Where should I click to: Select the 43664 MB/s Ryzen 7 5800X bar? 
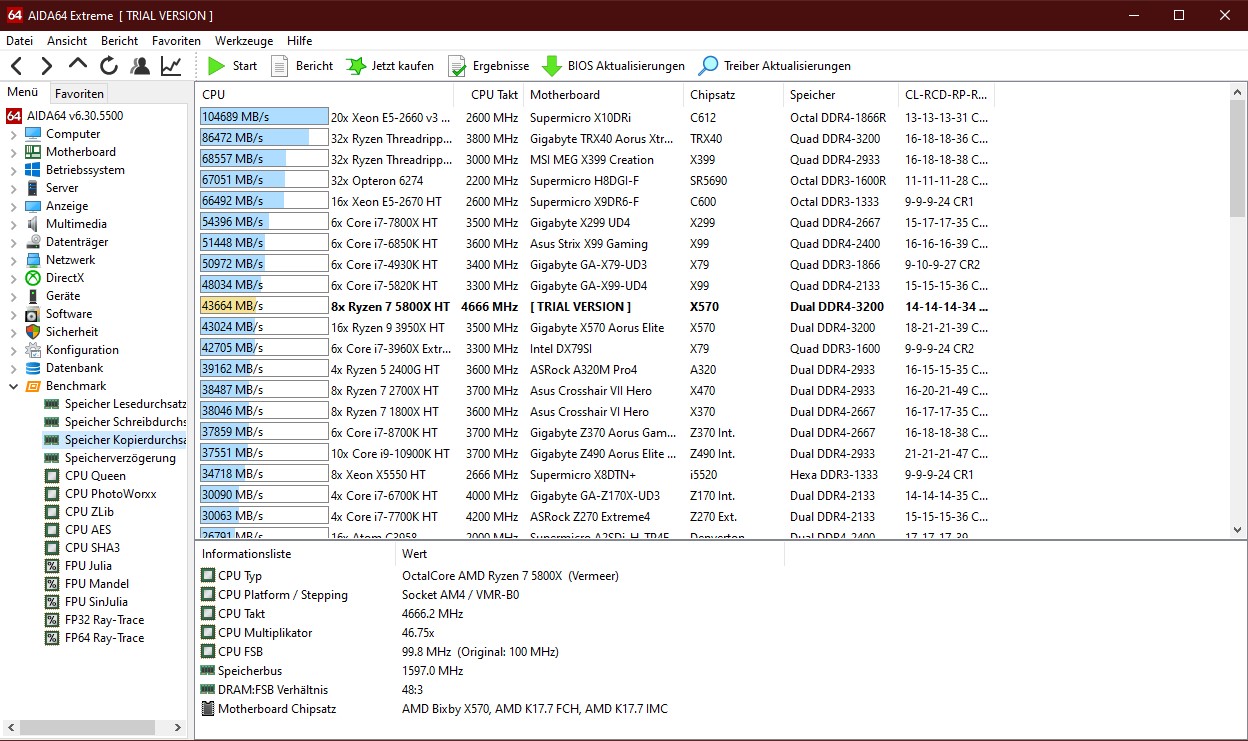tap(264, 306)
